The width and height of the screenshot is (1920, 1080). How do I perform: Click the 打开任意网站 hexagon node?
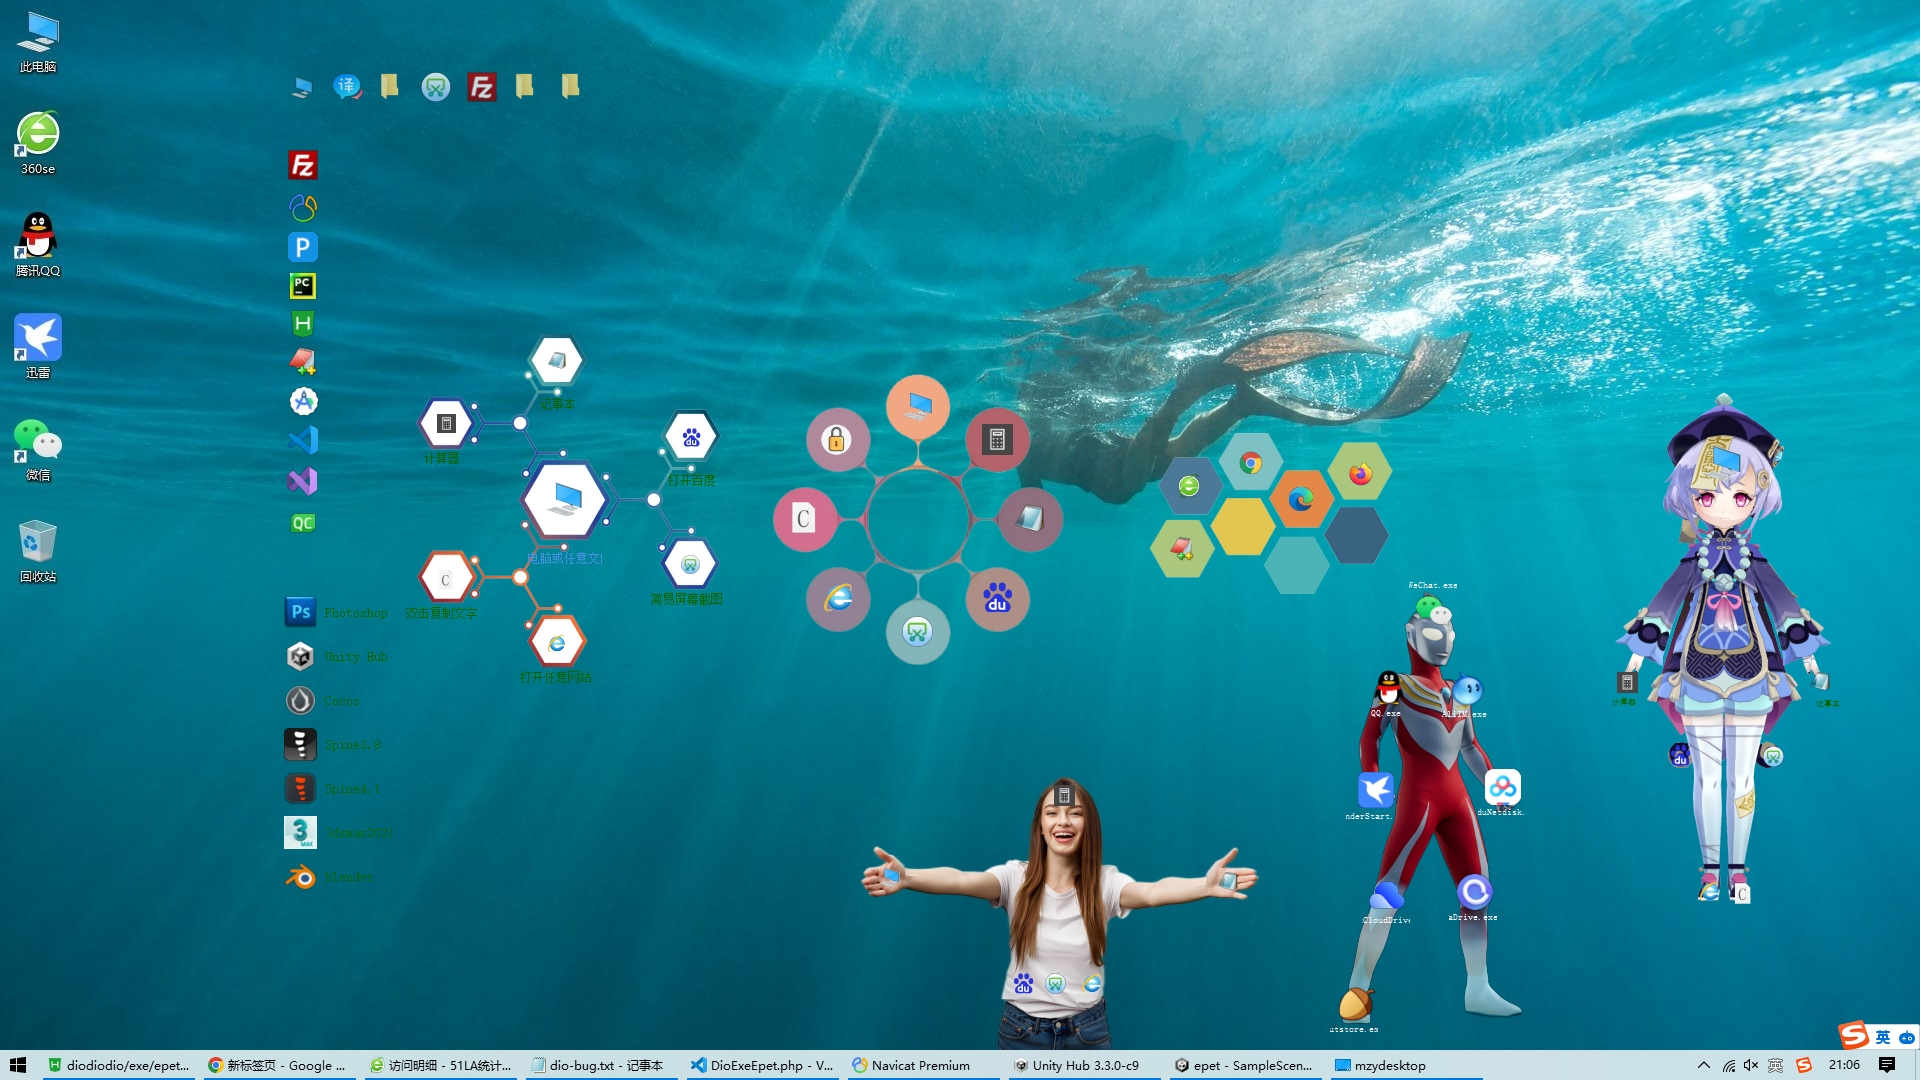click(x=557, y=642)
